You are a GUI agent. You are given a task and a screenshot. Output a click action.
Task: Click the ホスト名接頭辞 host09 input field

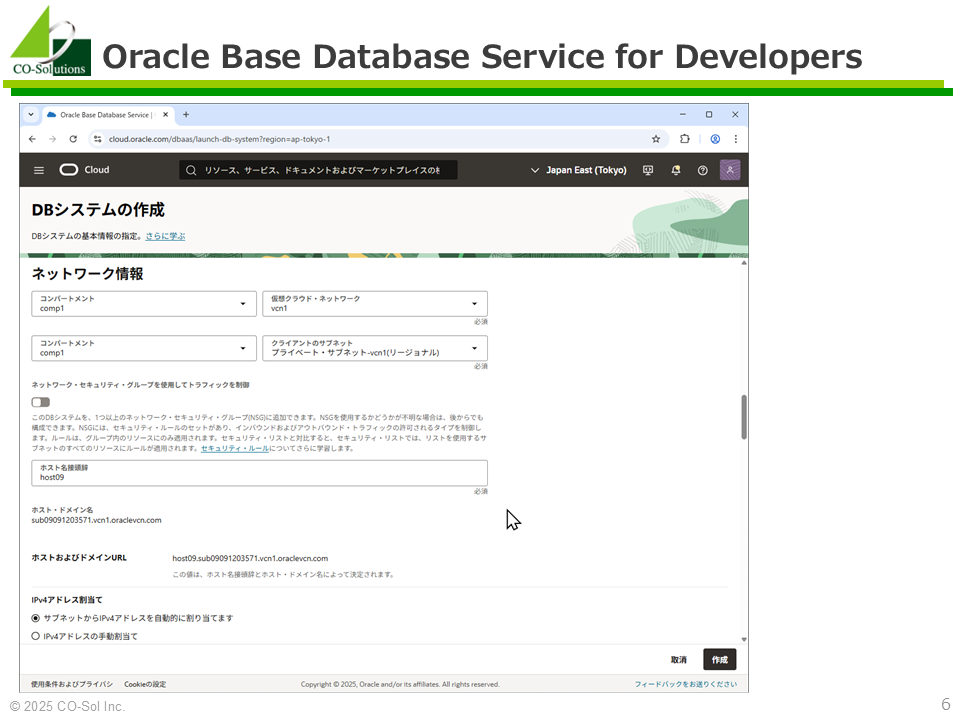pyautogui.click(x=260, y=473)
